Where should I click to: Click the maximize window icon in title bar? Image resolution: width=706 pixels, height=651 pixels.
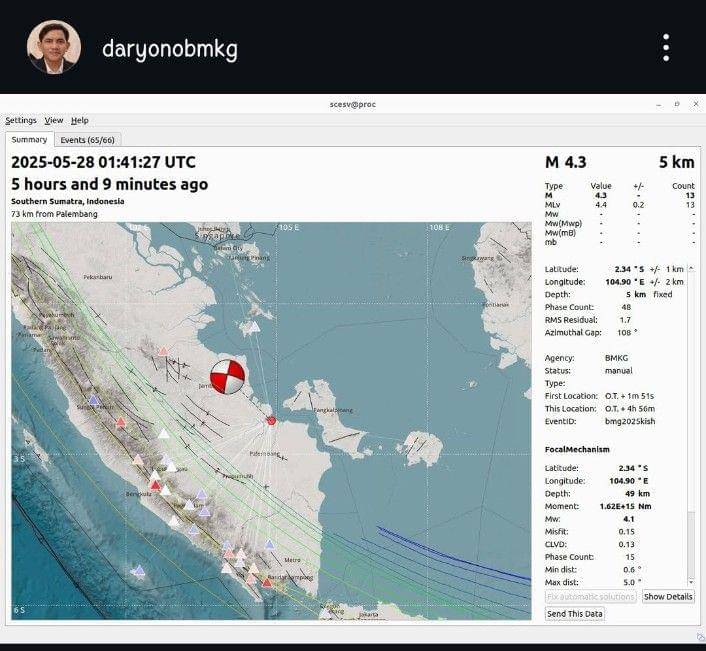[x=675, y=104]
